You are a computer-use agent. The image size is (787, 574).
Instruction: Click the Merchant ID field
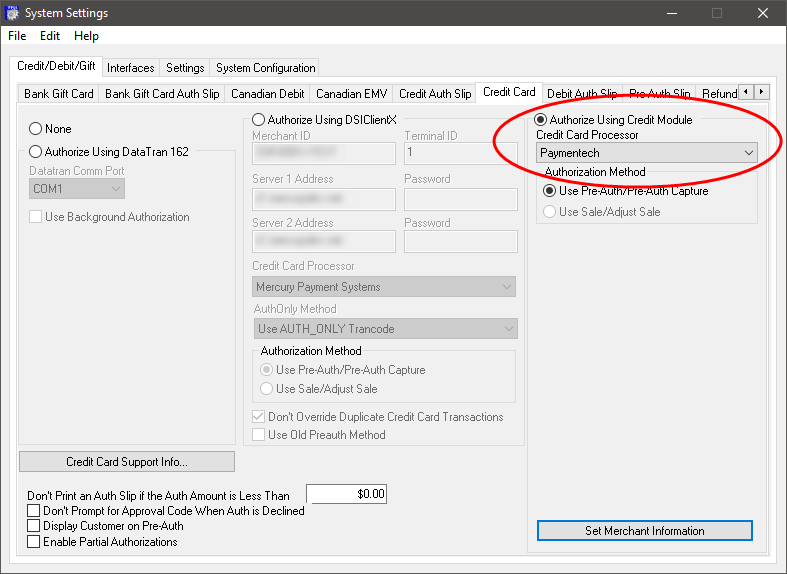[324, 154]
